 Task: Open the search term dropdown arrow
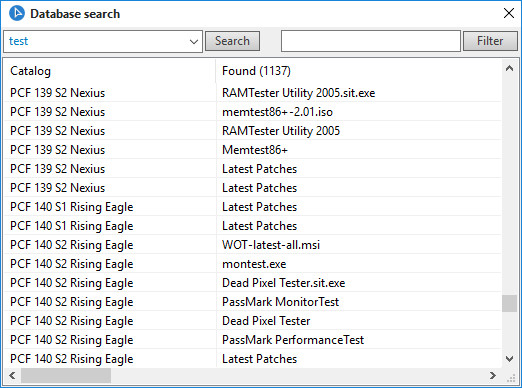(194, 42)
